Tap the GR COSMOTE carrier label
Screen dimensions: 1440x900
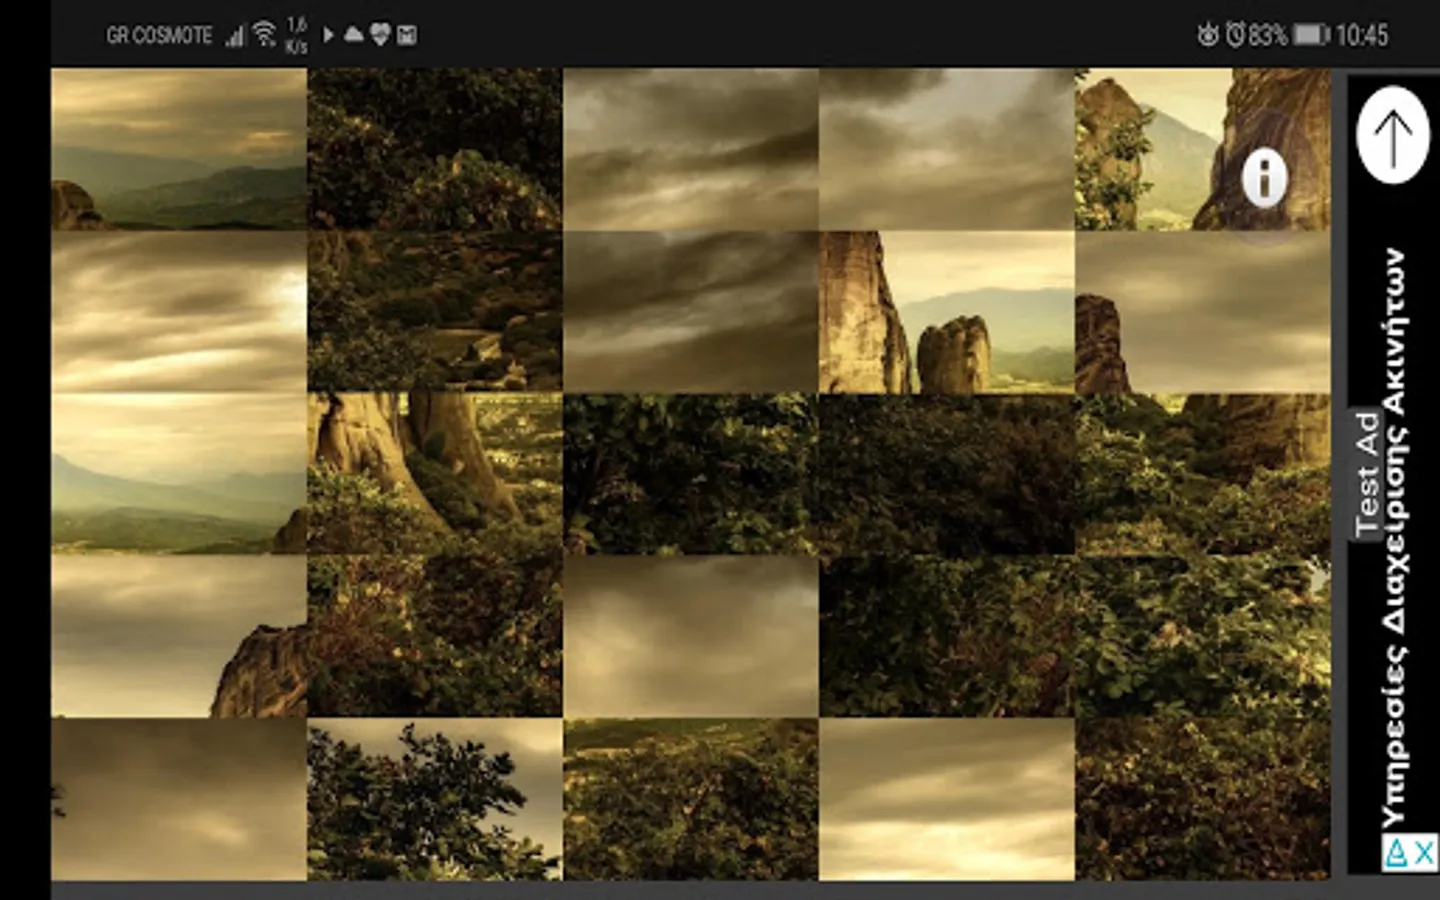point(159,35)
